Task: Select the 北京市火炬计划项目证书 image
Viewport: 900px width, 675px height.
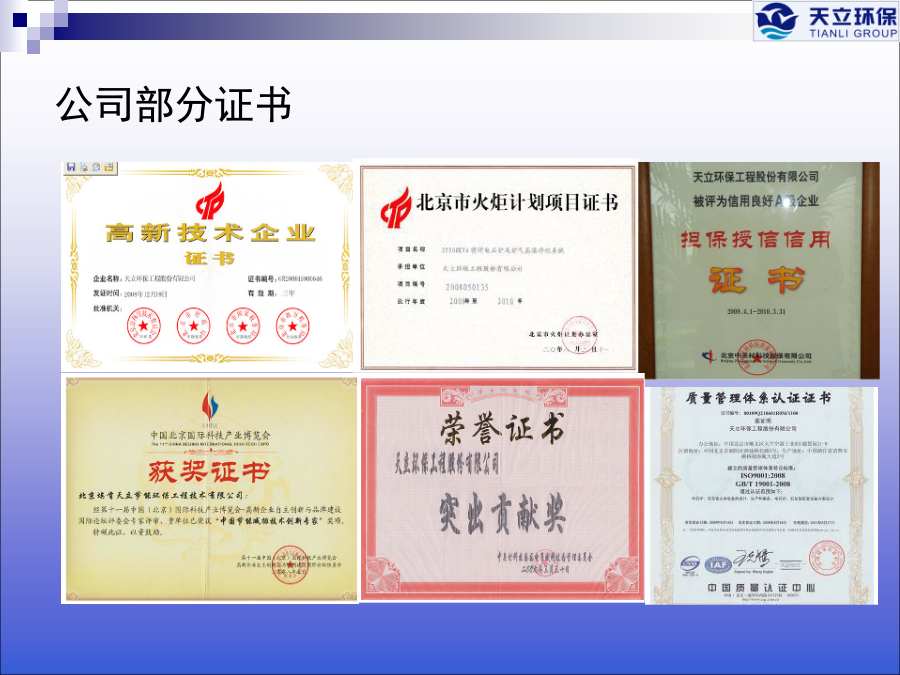Action: pyautogui.click(x=498, y=267)
